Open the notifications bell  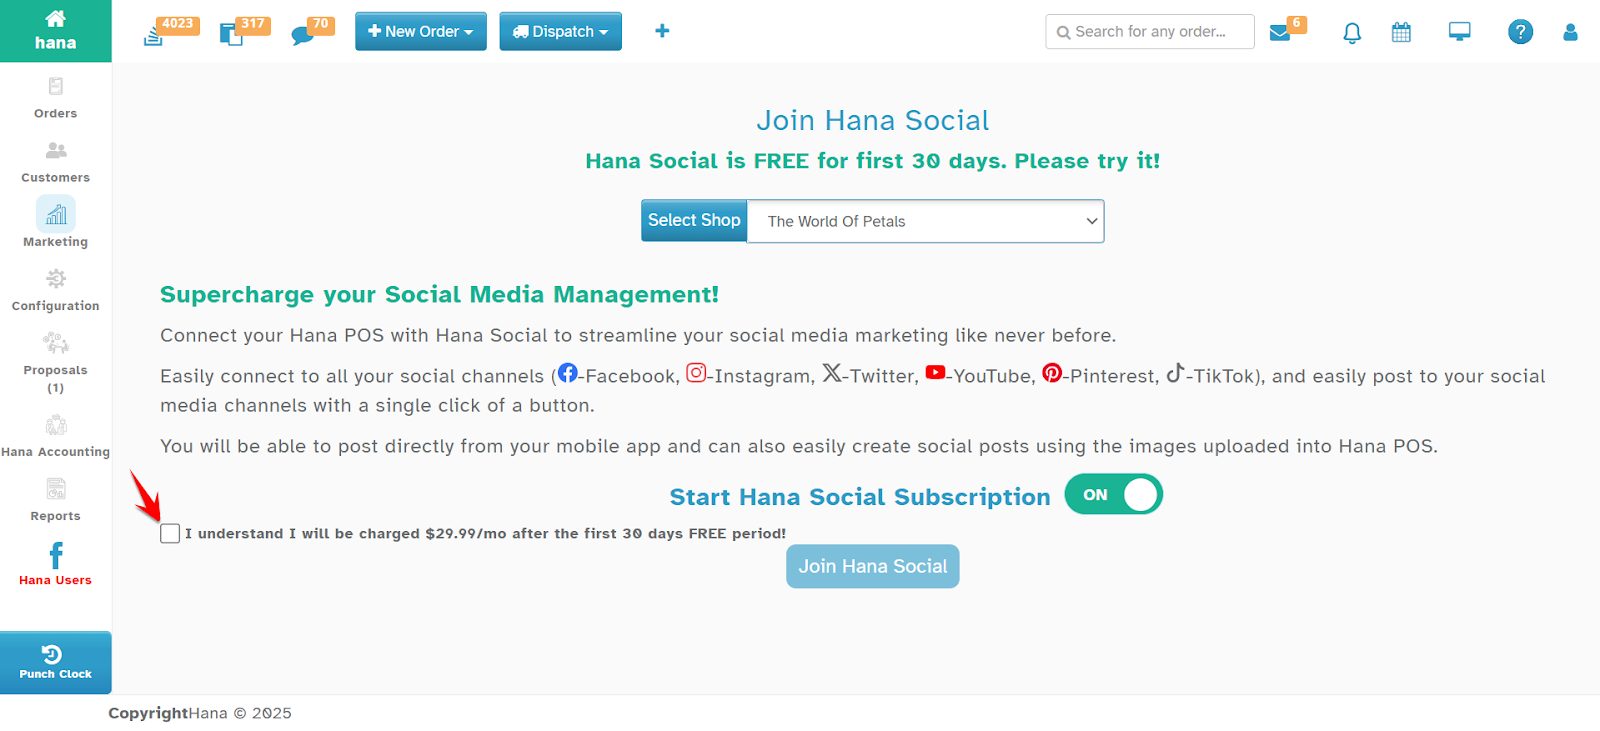[x=1352, y=33]
